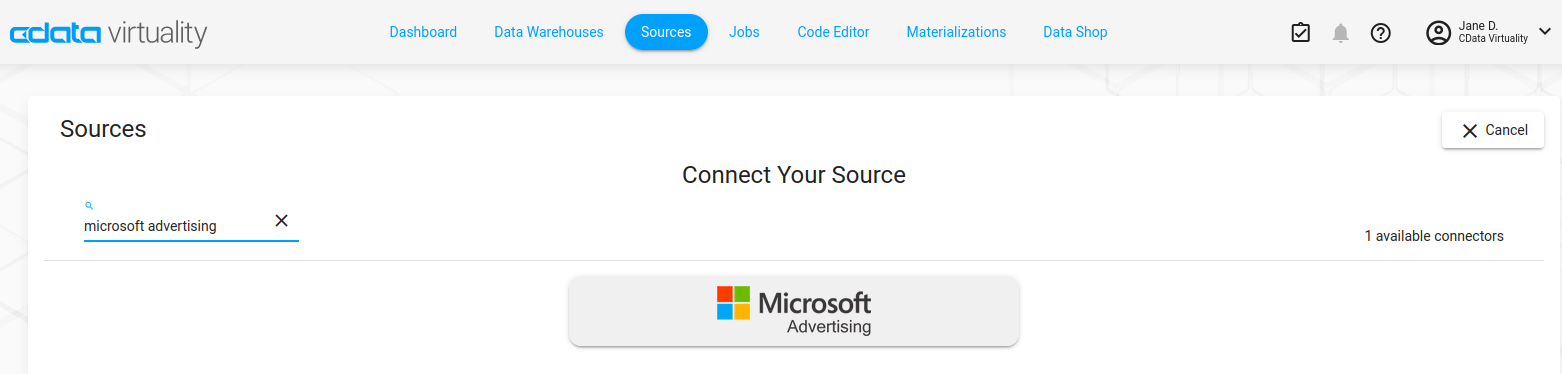Screen dimensions: 1562x374
Task: Click the Microsoft four-color logo
Action: click(733, 303)
